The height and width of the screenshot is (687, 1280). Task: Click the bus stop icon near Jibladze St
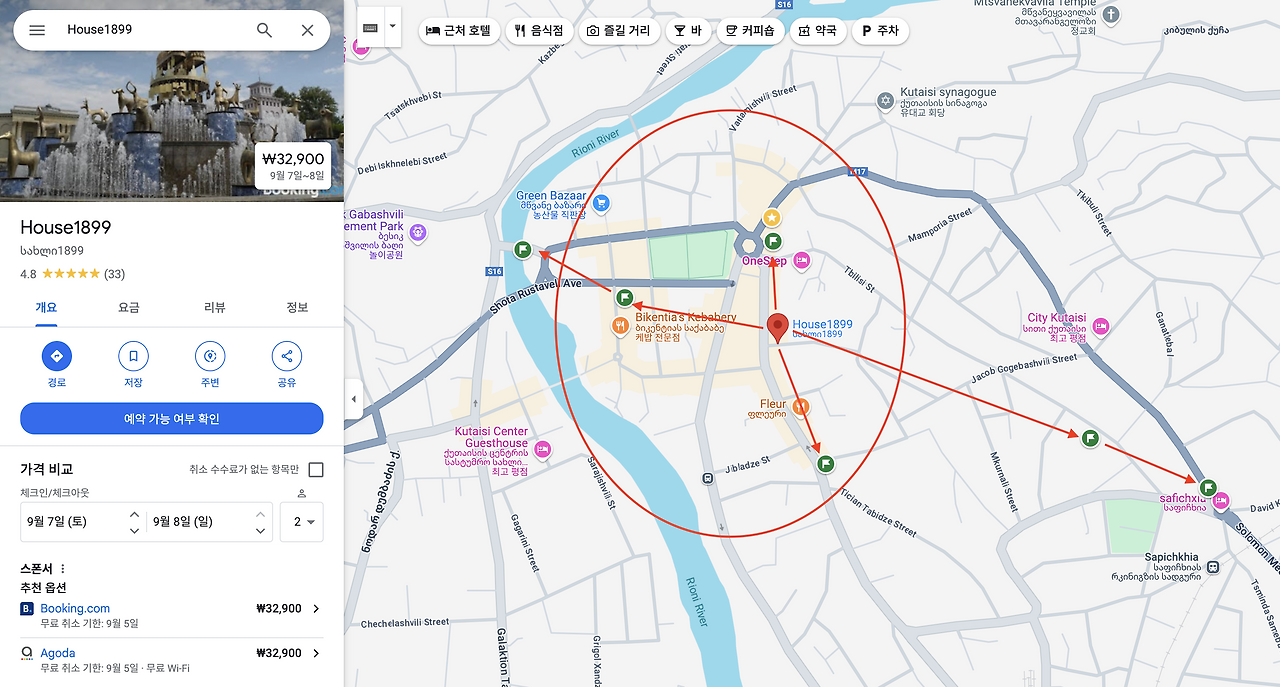[x=708, y=478]
